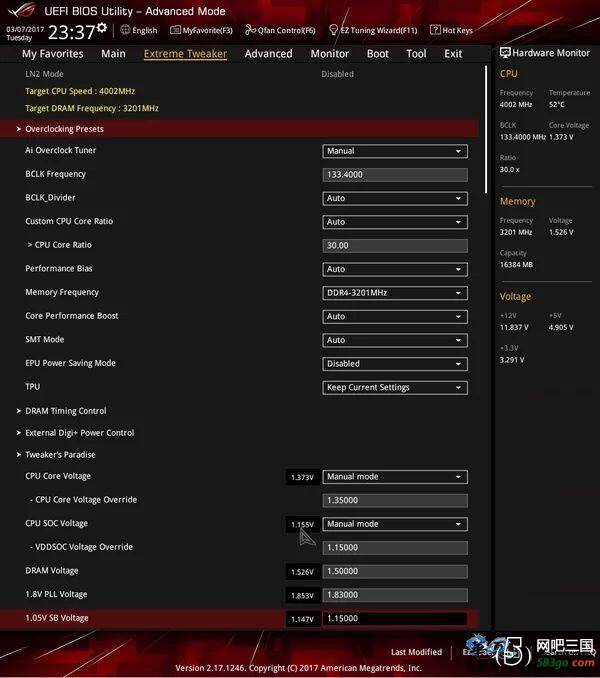The image size is (600, 678).
Task: Edit 1.8V PLL Voltage field
Action: click(x=395, y=595)
